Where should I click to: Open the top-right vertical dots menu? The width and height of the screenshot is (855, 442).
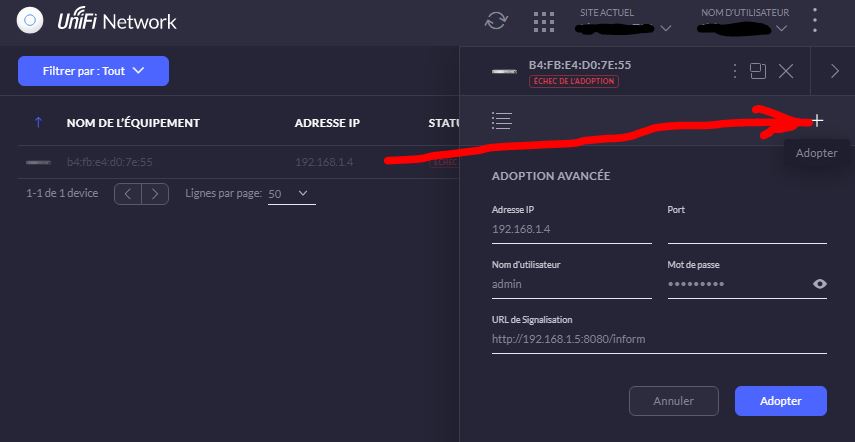click(815, 20)
